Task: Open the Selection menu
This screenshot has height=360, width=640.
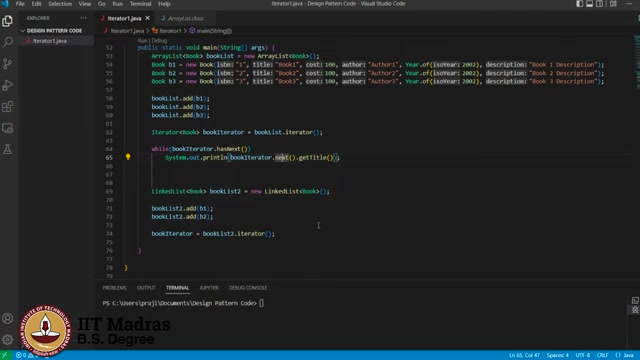Action: (x=60, y=4)
